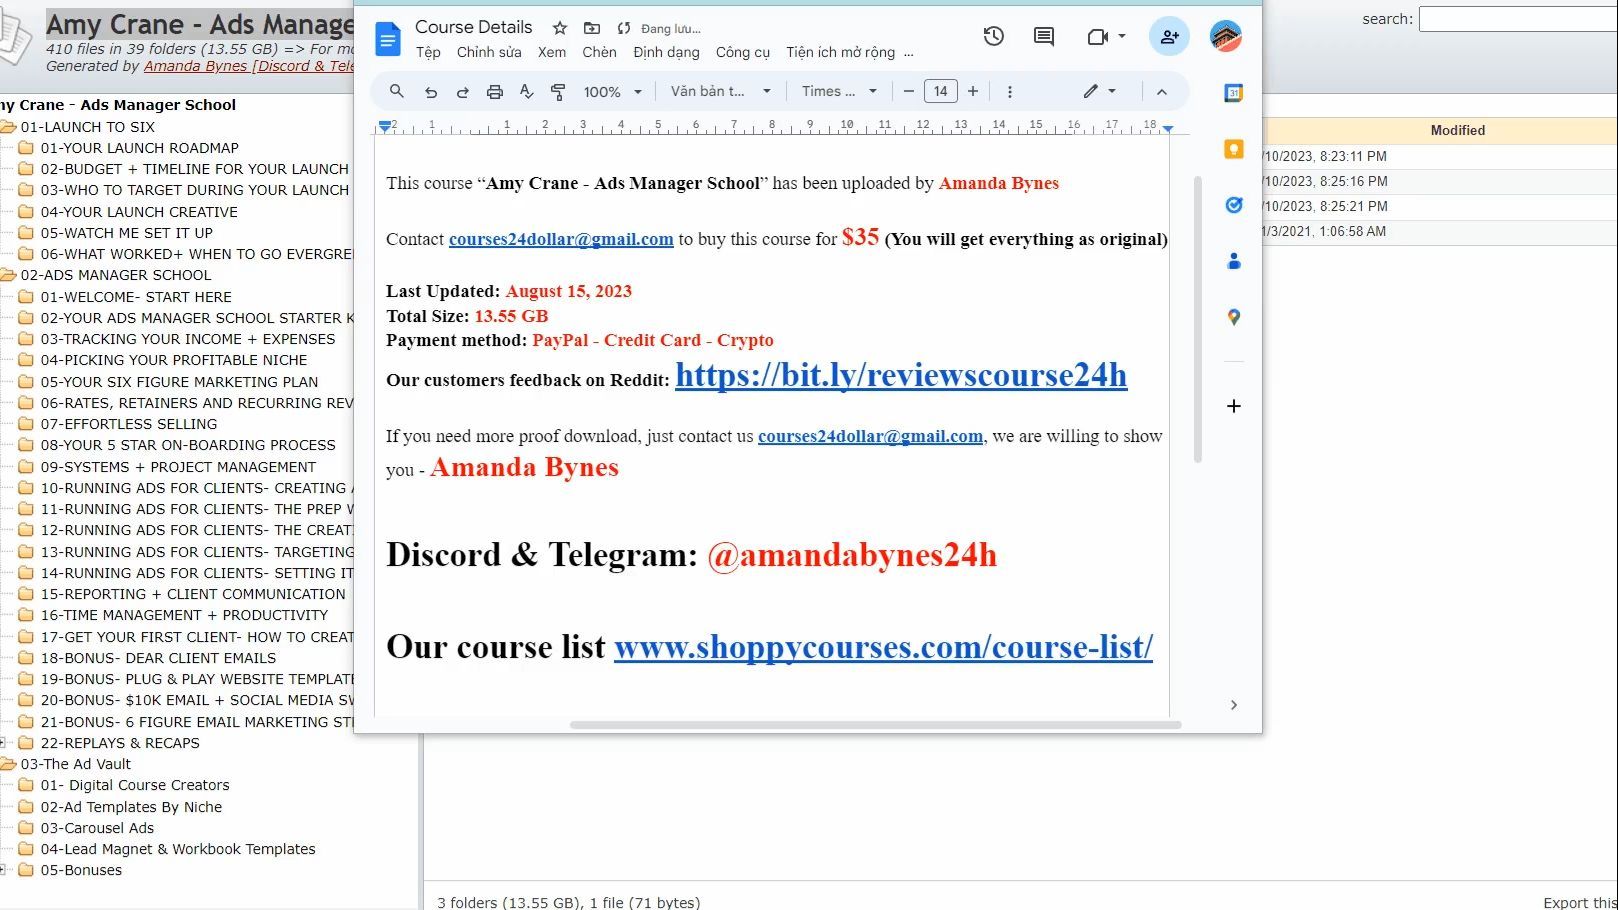The image size is (1618, 910).
Task: Click the move-to-folder icon beside the title
Action: tap(592, 28)
